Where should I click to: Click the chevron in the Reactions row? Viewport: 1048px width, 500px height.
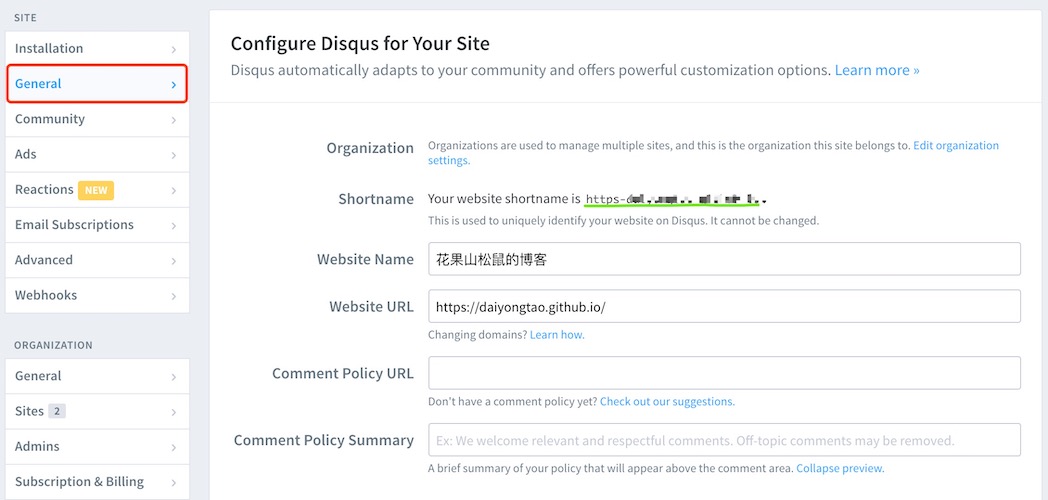174,191
